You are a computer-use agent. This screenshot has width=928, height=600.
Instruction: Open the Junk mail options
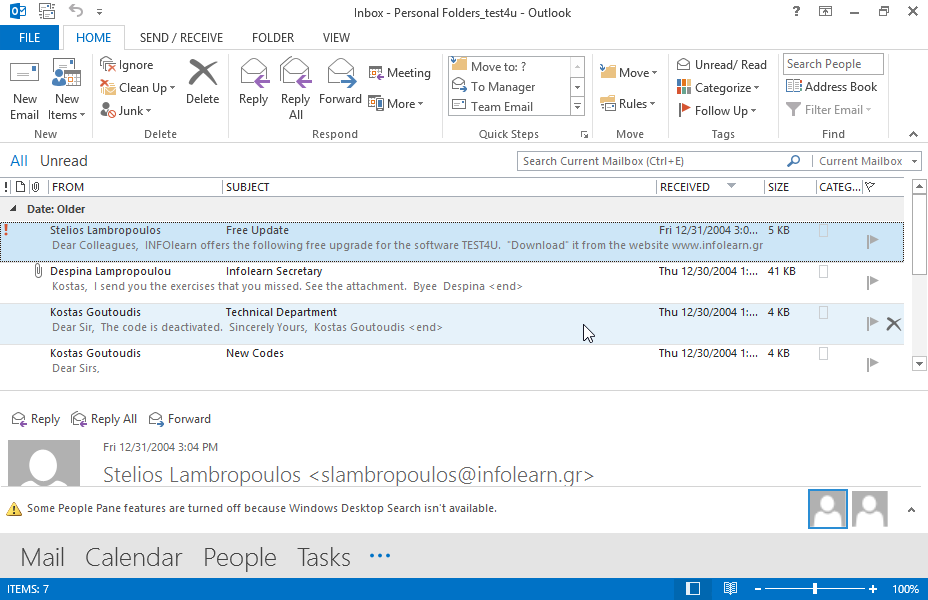pyautogui.click(x=125, y=110)
